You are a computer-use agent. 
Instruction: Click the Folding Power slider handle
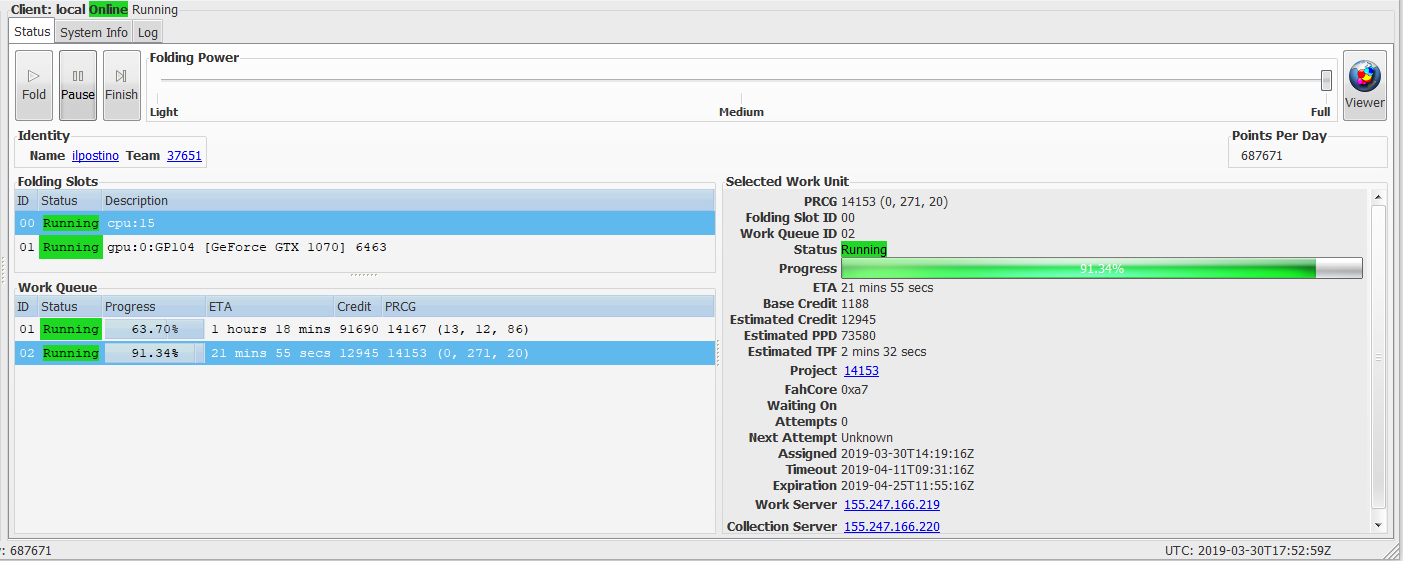(1326, 80)
